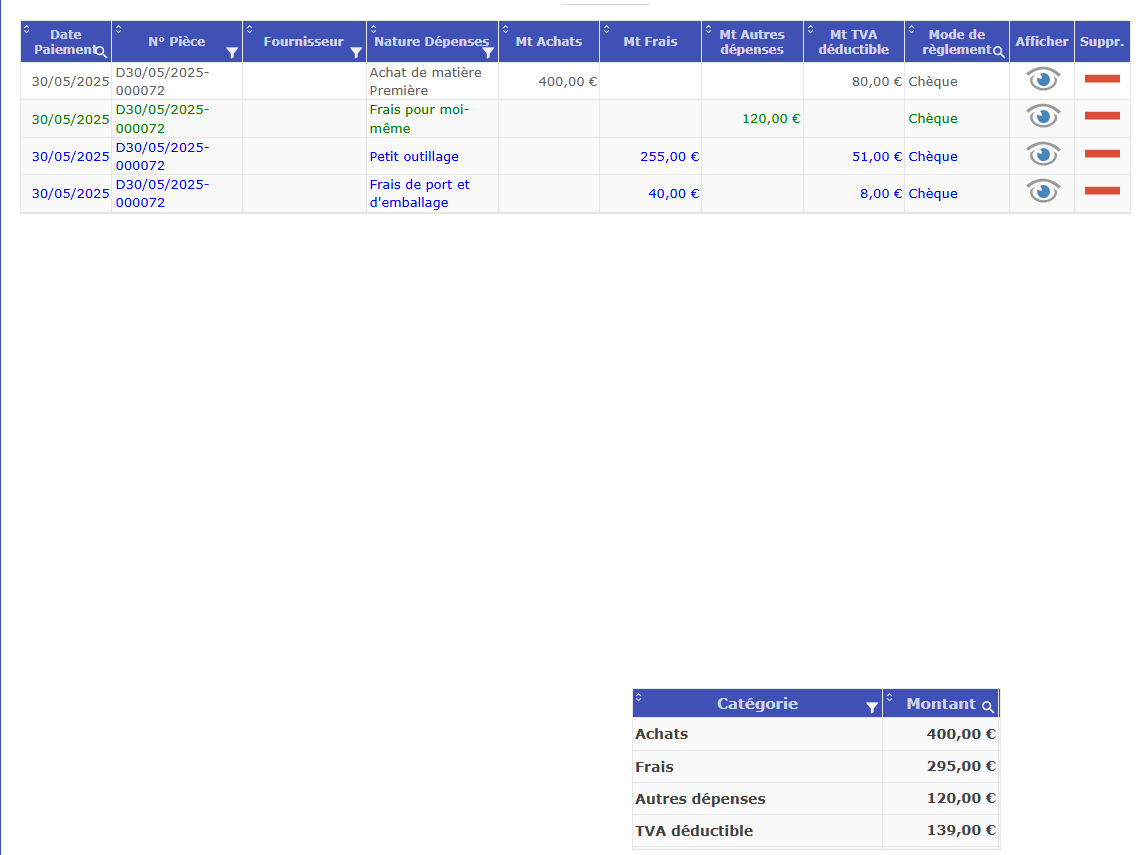Display the Petit outillage entry via eye icon
This screenshot has width=1143, height=855.
click(1043, 155)
